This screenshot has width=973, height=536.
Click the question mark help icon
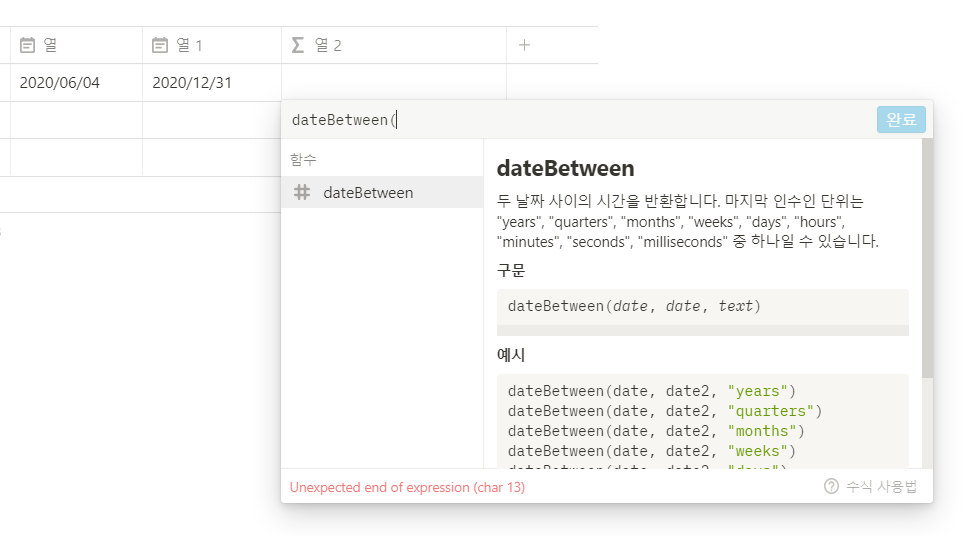coord(832,486)
